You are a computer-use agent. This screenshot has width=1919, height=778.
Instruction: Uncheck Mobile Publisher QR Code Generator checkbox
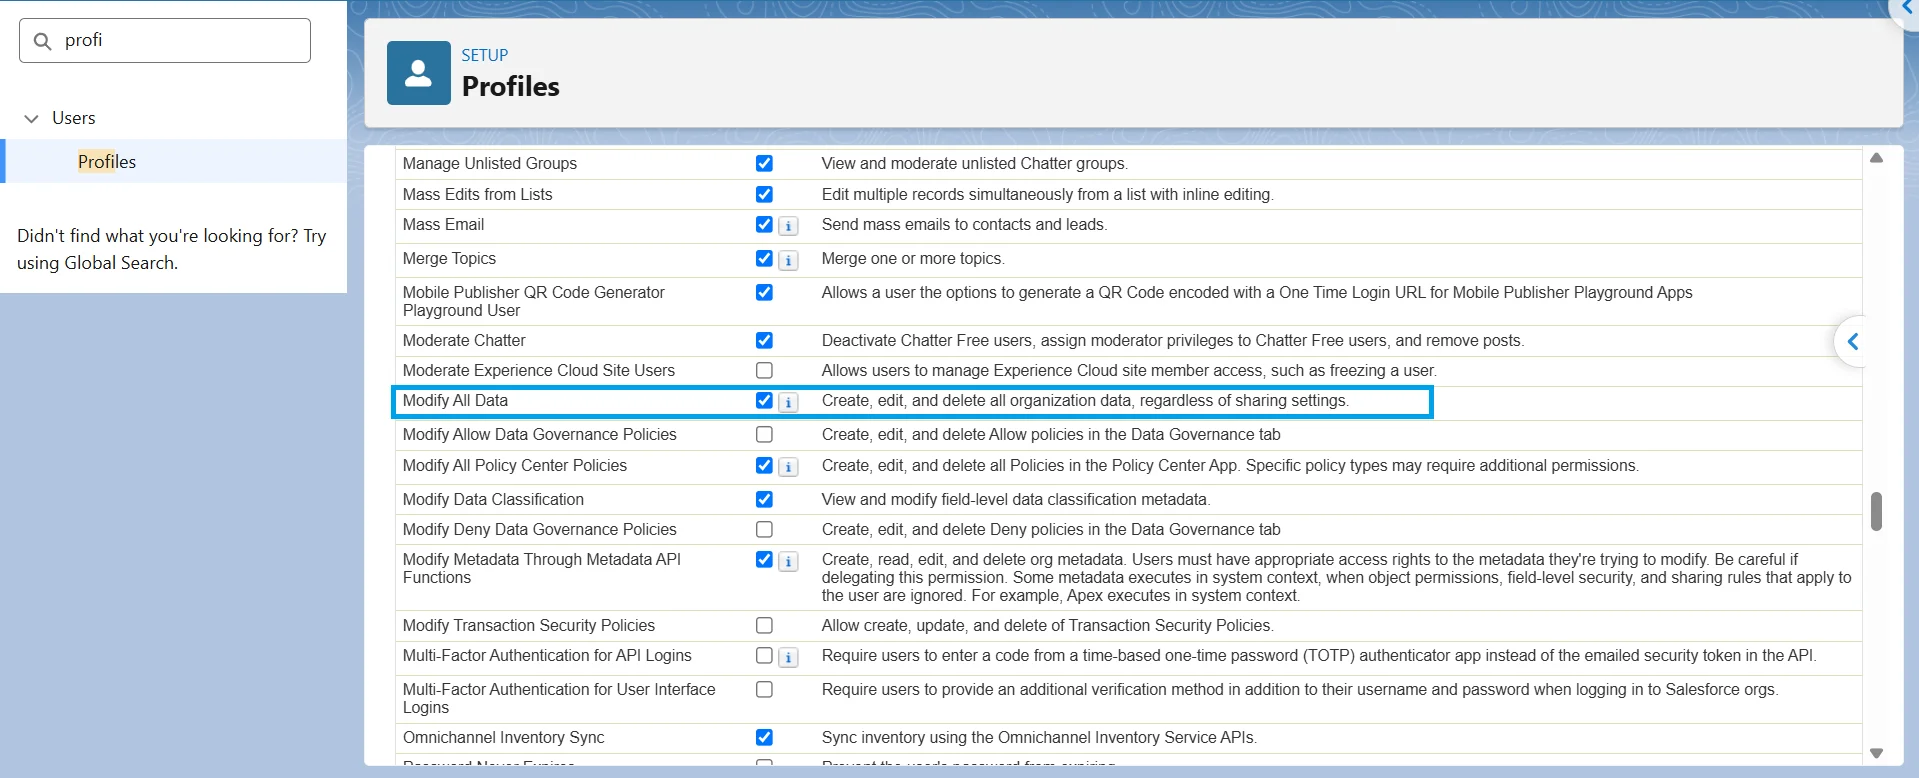(x=764, y=292)
